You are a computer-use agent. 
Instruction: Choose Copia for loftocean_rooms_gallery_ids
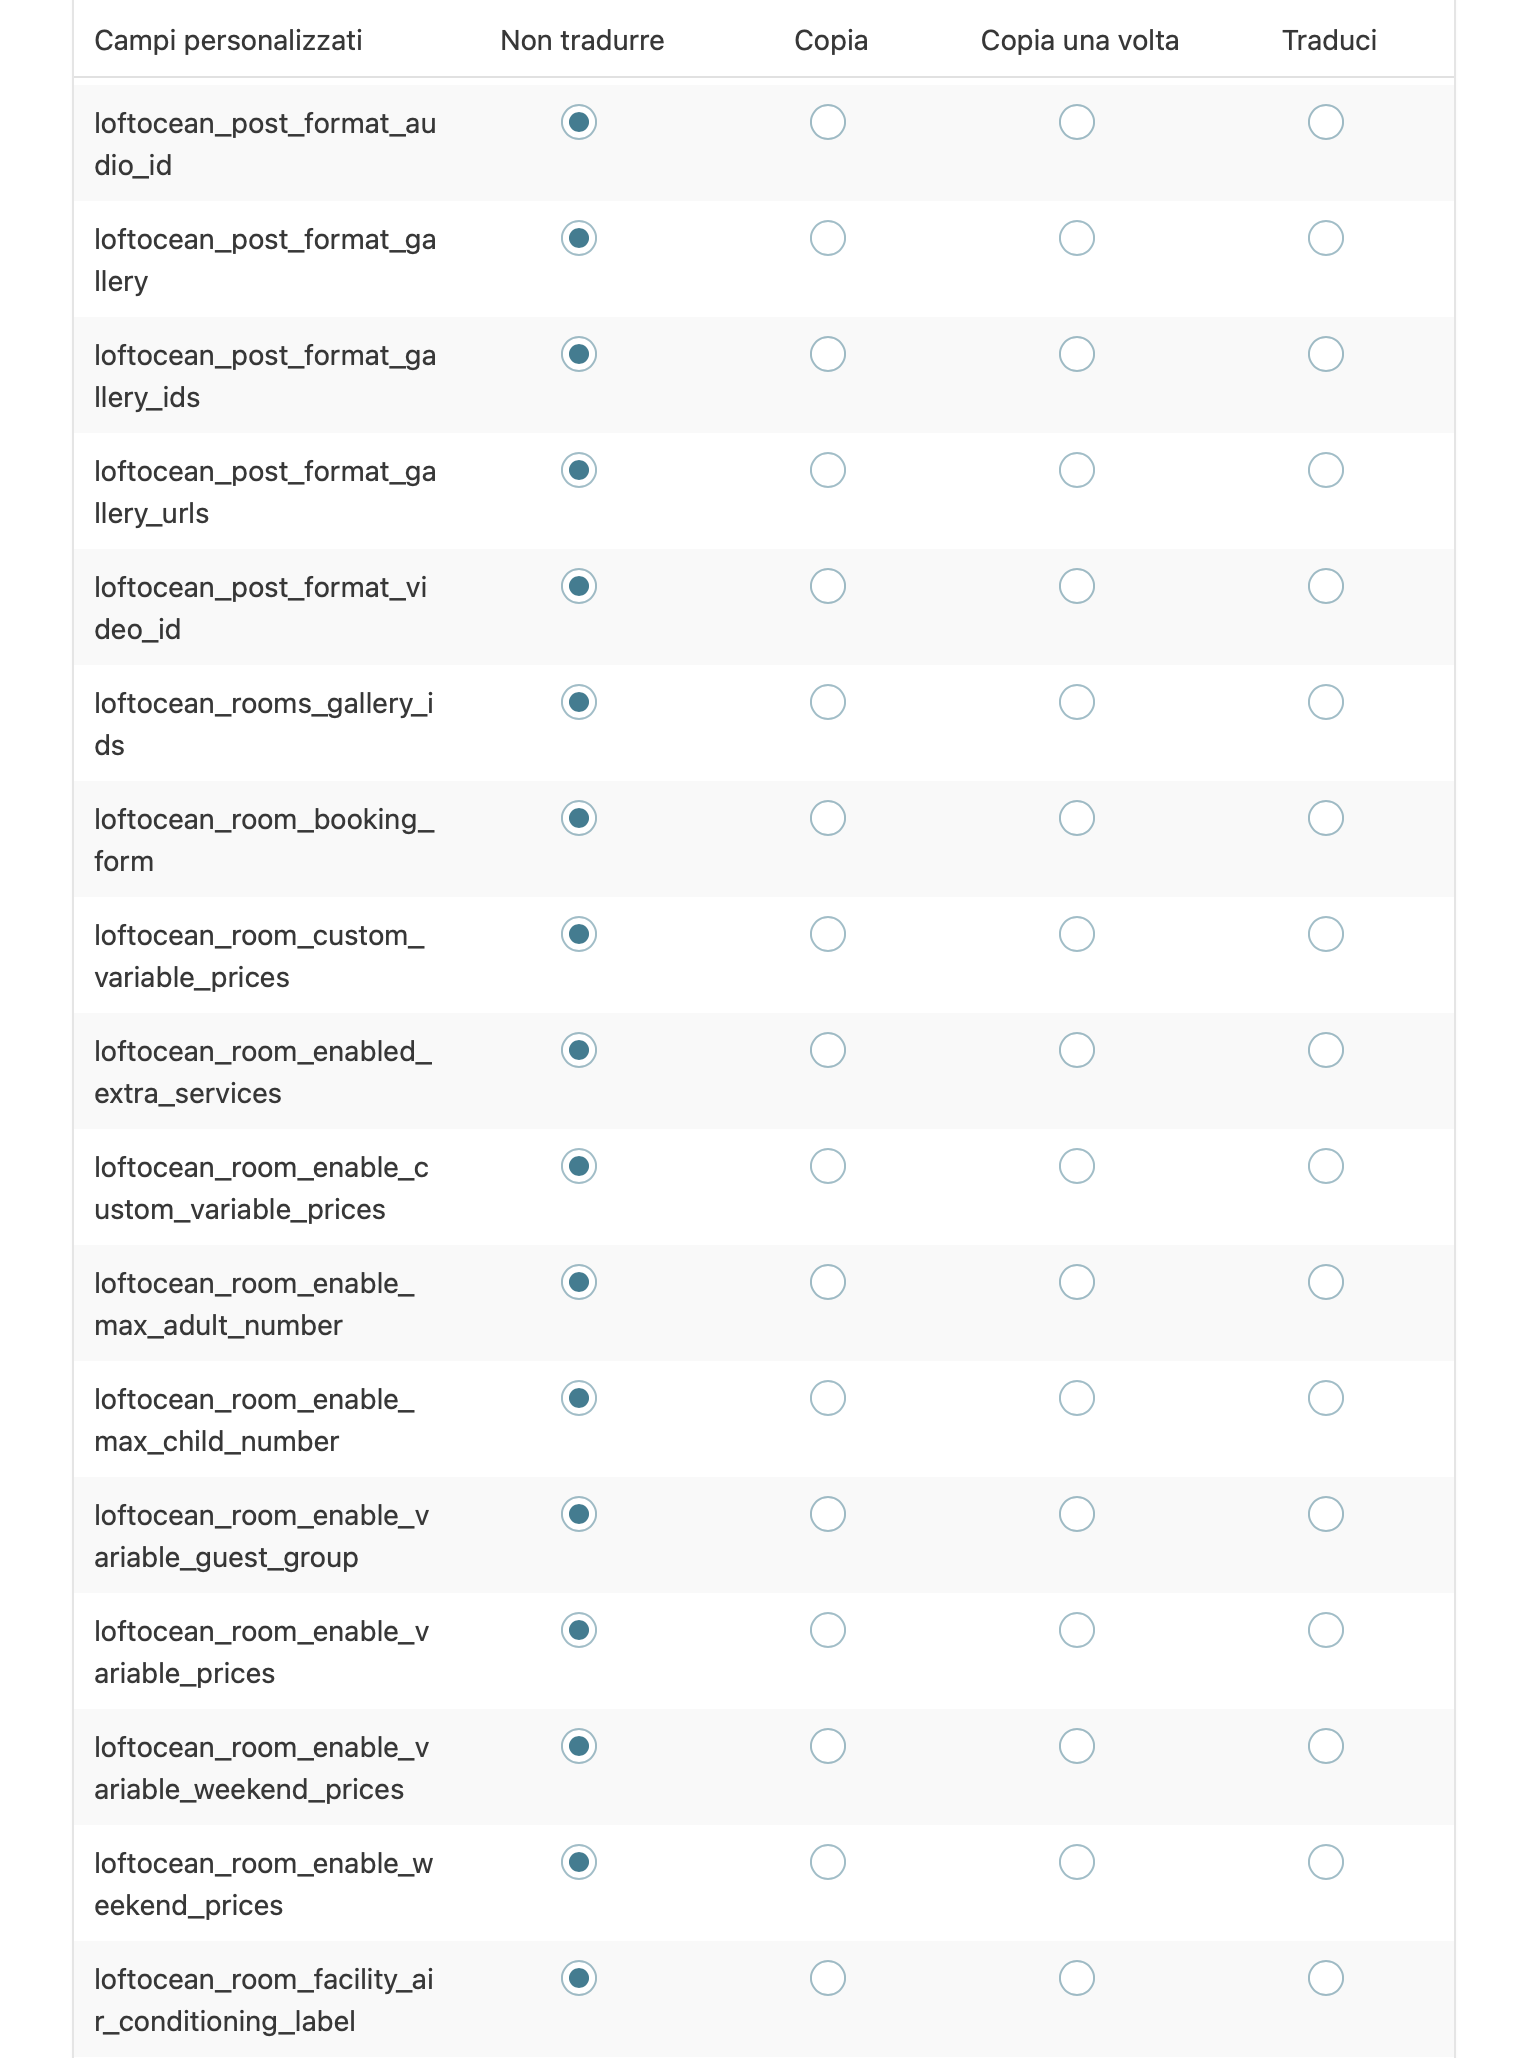click(x=828, y=702)
